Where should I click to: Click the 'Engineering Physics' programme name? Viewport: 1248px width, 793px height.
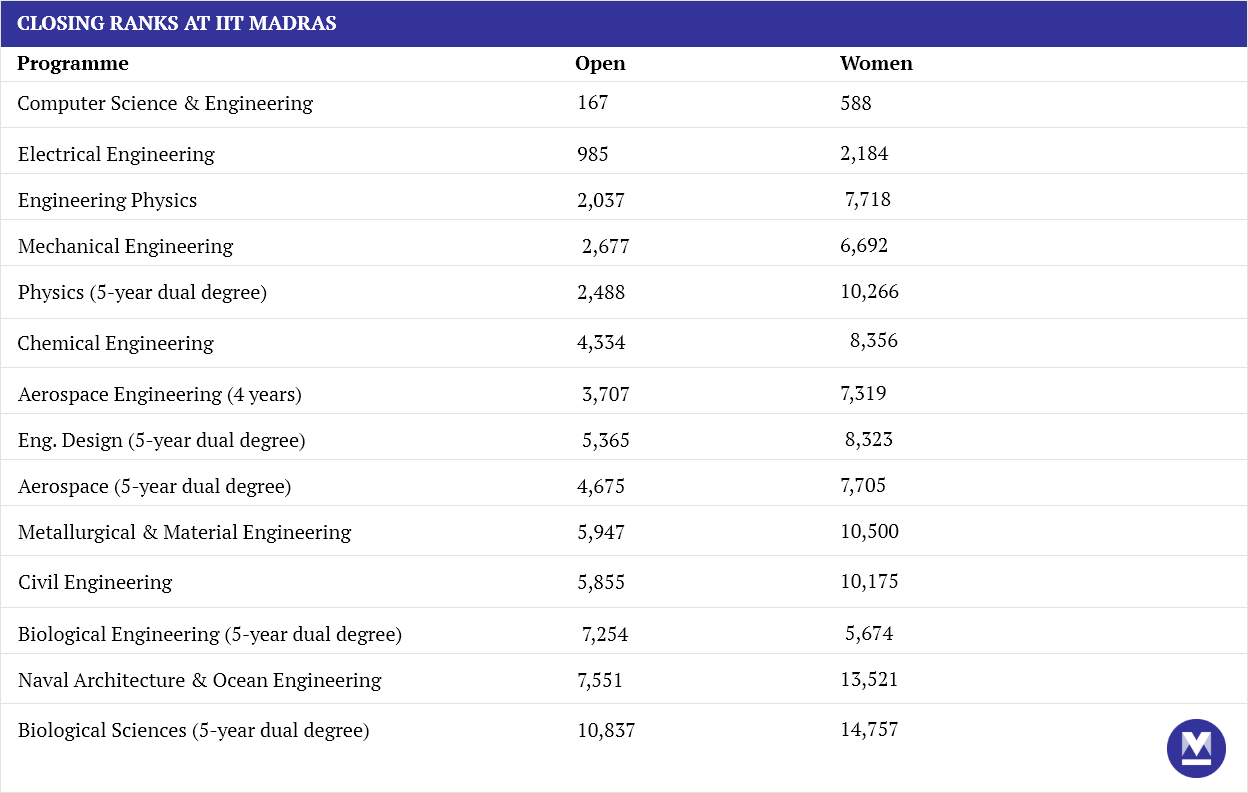pos(107,200)
